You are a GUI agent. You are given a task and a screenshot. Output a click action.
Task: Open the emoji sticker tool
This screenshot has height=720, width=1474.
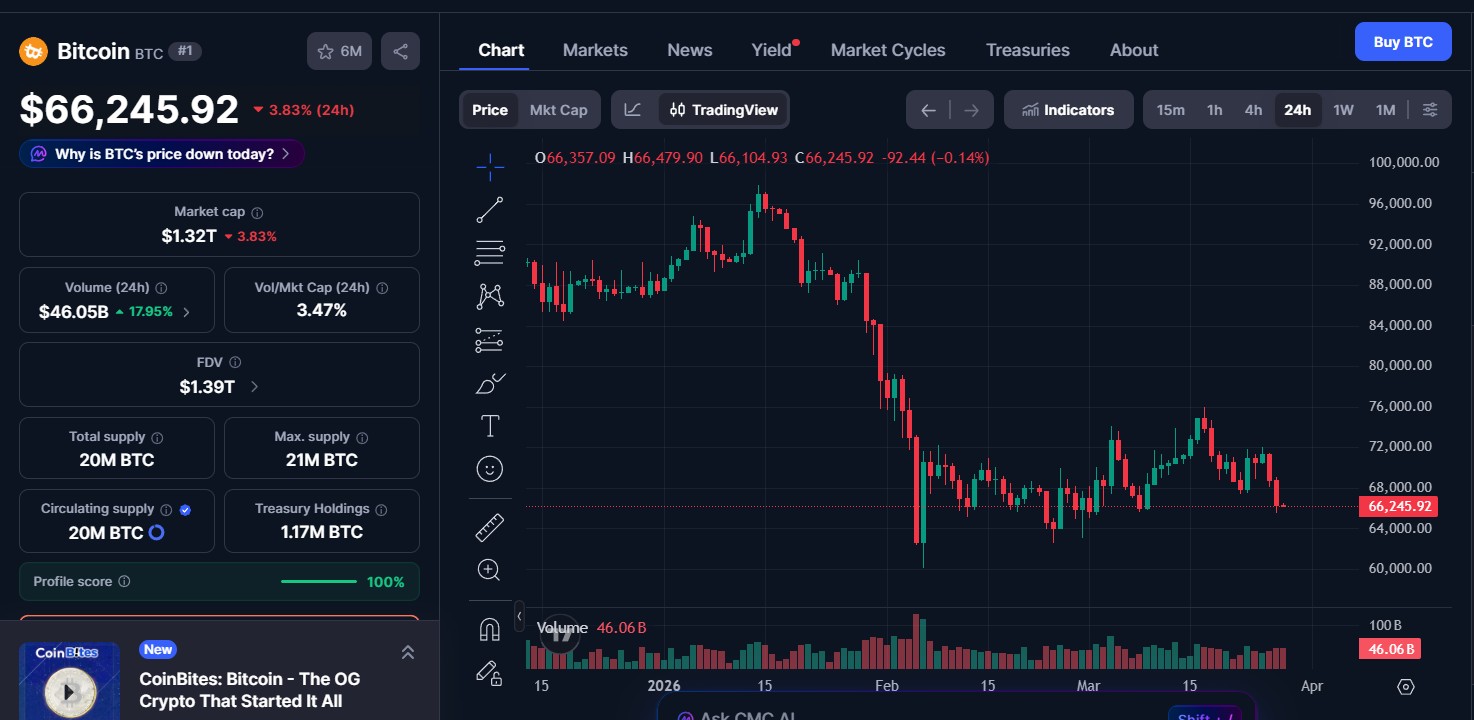click(x=489, y=468)
